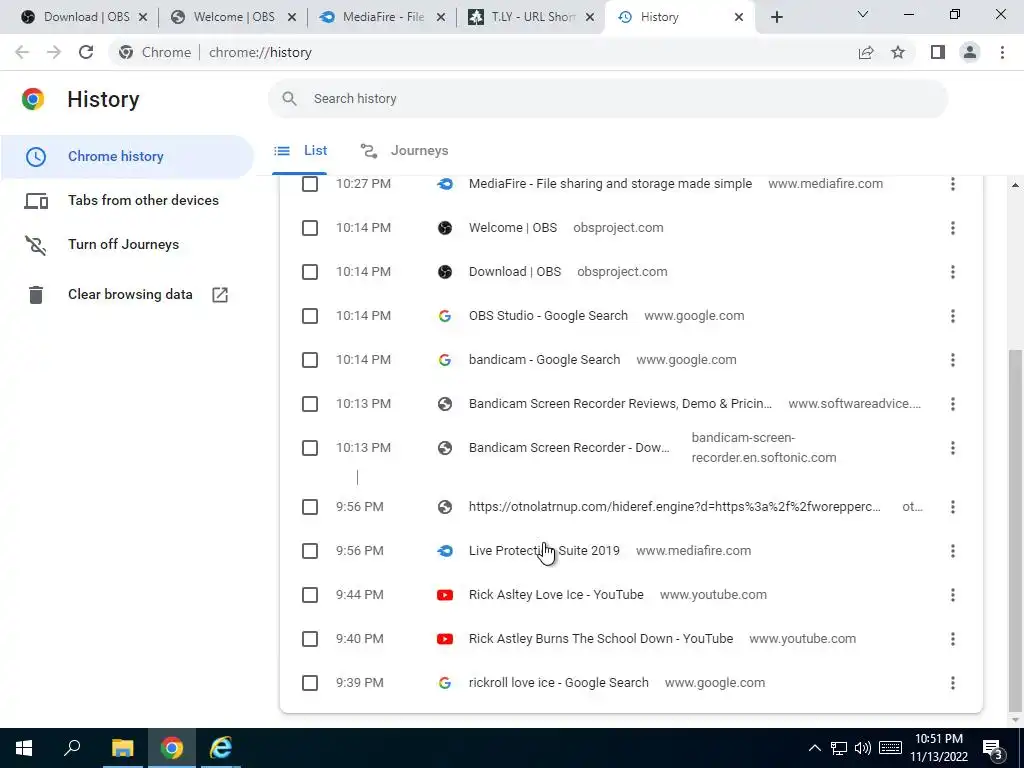Open actions menu for MediaFire 10:27 PM entry
The width and height of the screenshot is (1024, 768).
coord(952,184)
